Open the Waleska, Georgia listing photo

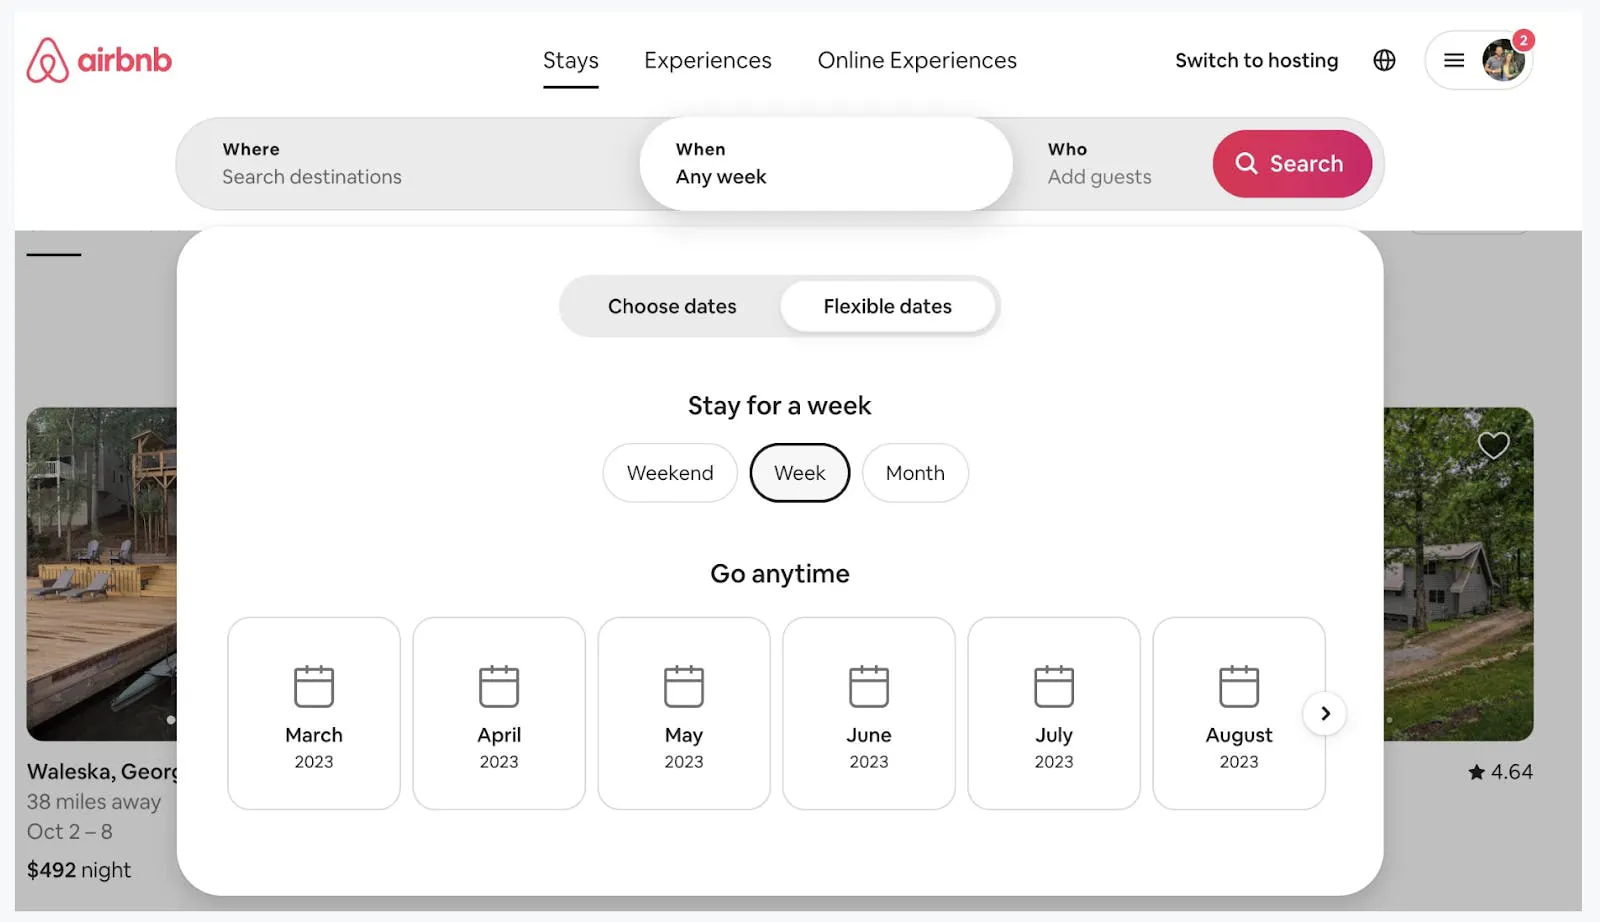click(102, 574)
